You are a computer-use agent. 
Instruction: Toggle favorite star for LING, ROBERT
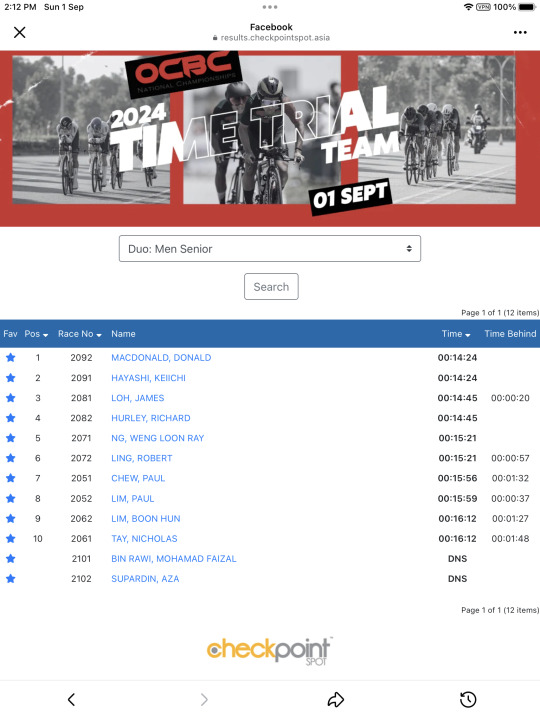click(x=11, y=458)
